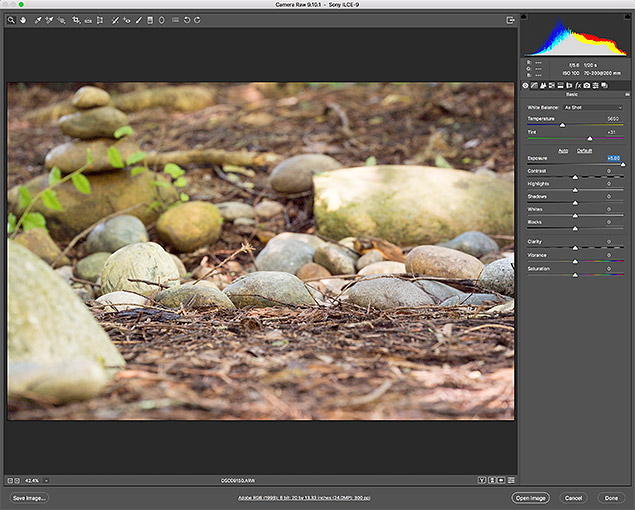Screen dimensions: 635x510
Task: Select the Hand tool
Action: 22,20
